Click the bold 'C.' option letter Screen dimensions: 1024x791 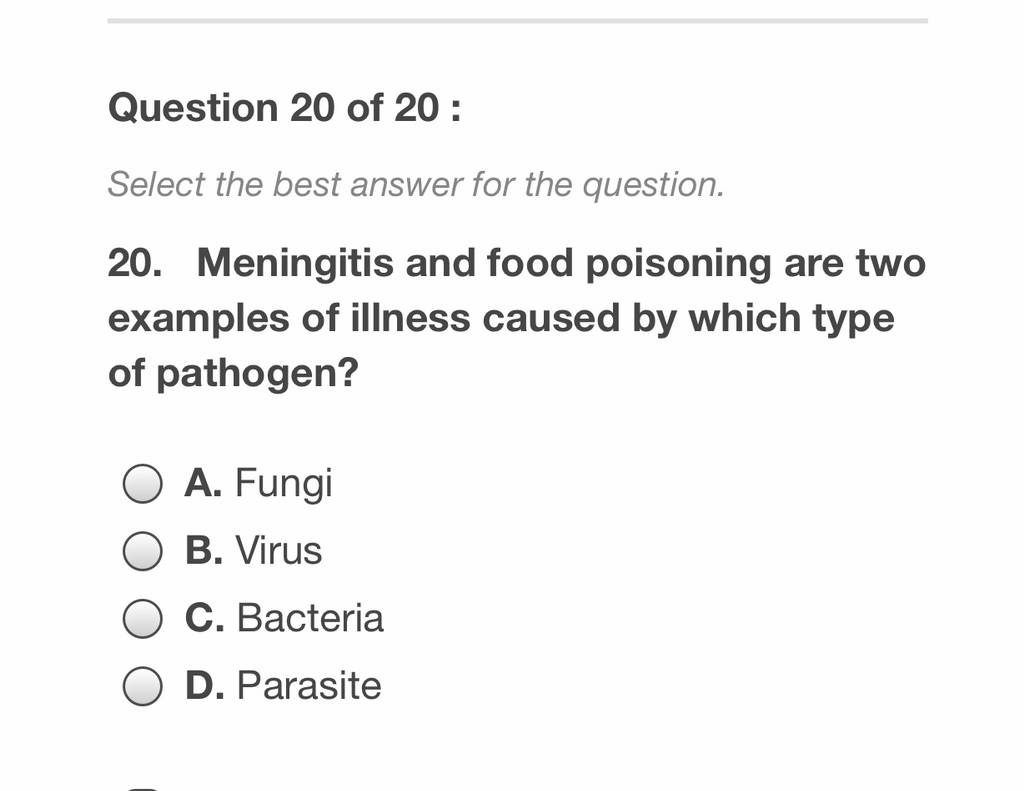[x=205, y=618]
